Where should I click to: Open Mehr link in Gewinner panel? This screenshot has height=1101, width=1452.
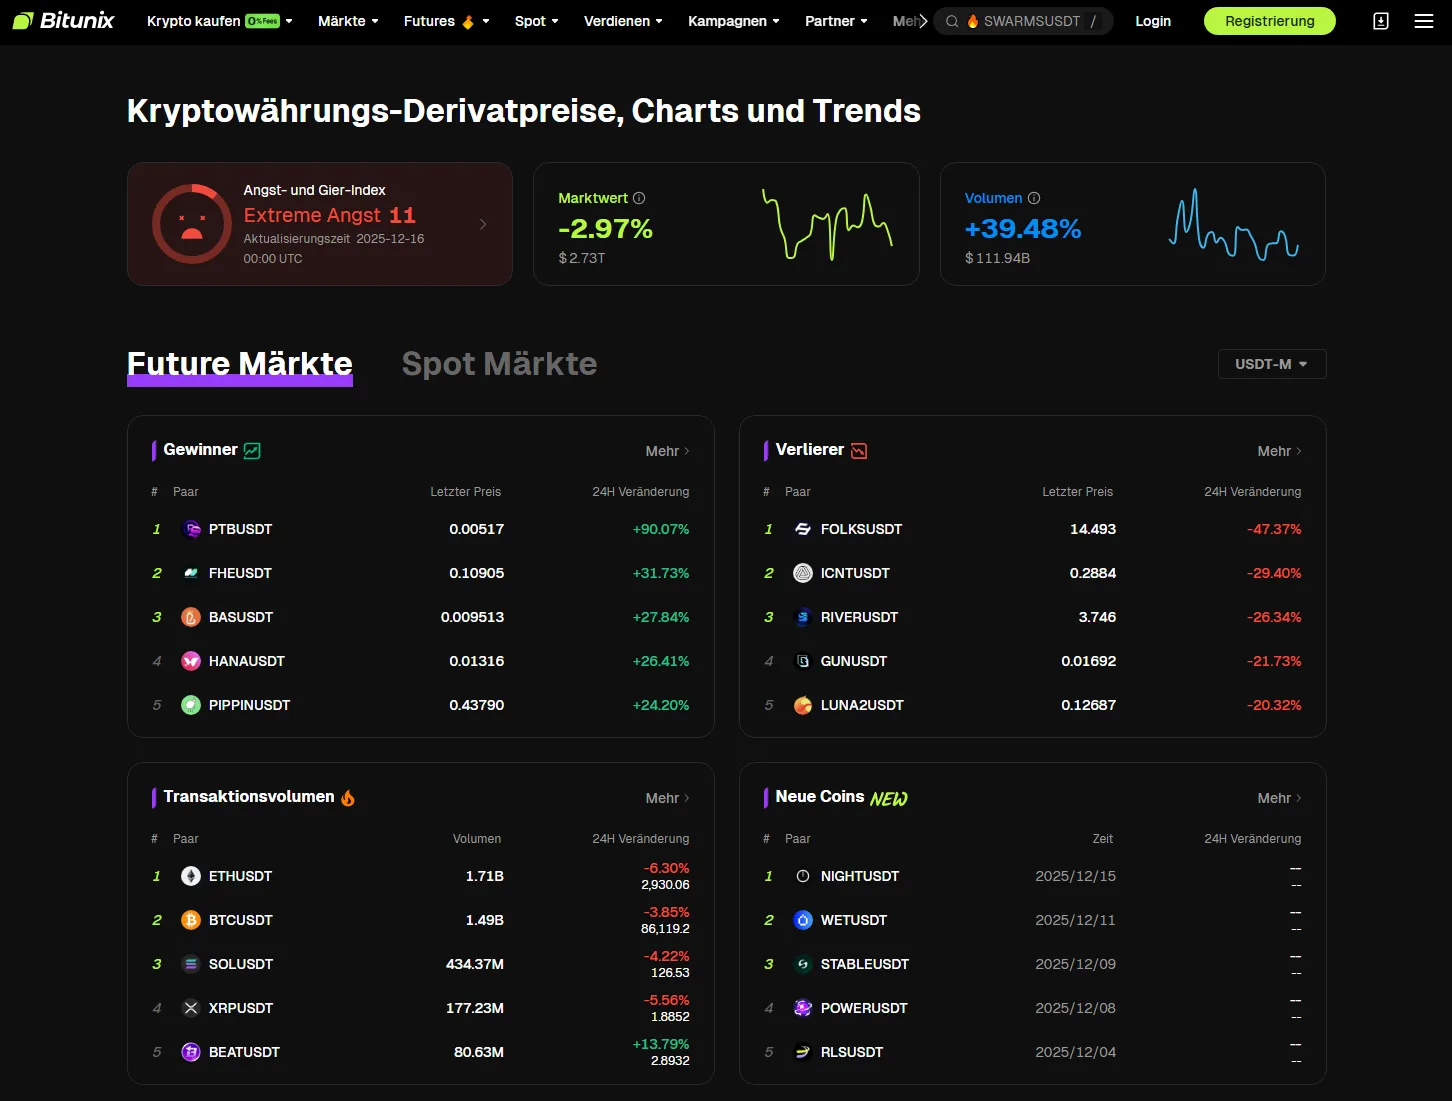(668, 451)
